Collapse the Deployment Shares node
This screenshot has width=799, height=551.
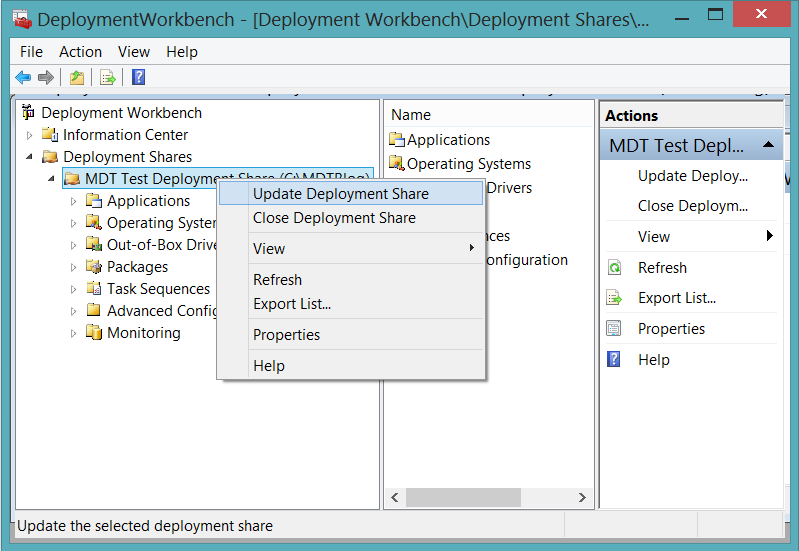[x=30, y=157]
